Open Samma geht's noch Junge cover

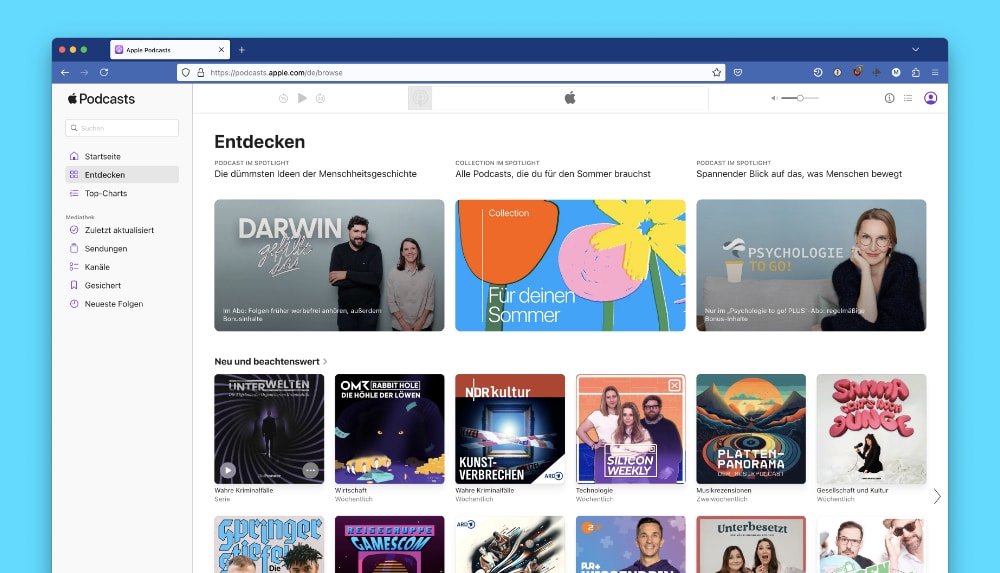[872, 429]
